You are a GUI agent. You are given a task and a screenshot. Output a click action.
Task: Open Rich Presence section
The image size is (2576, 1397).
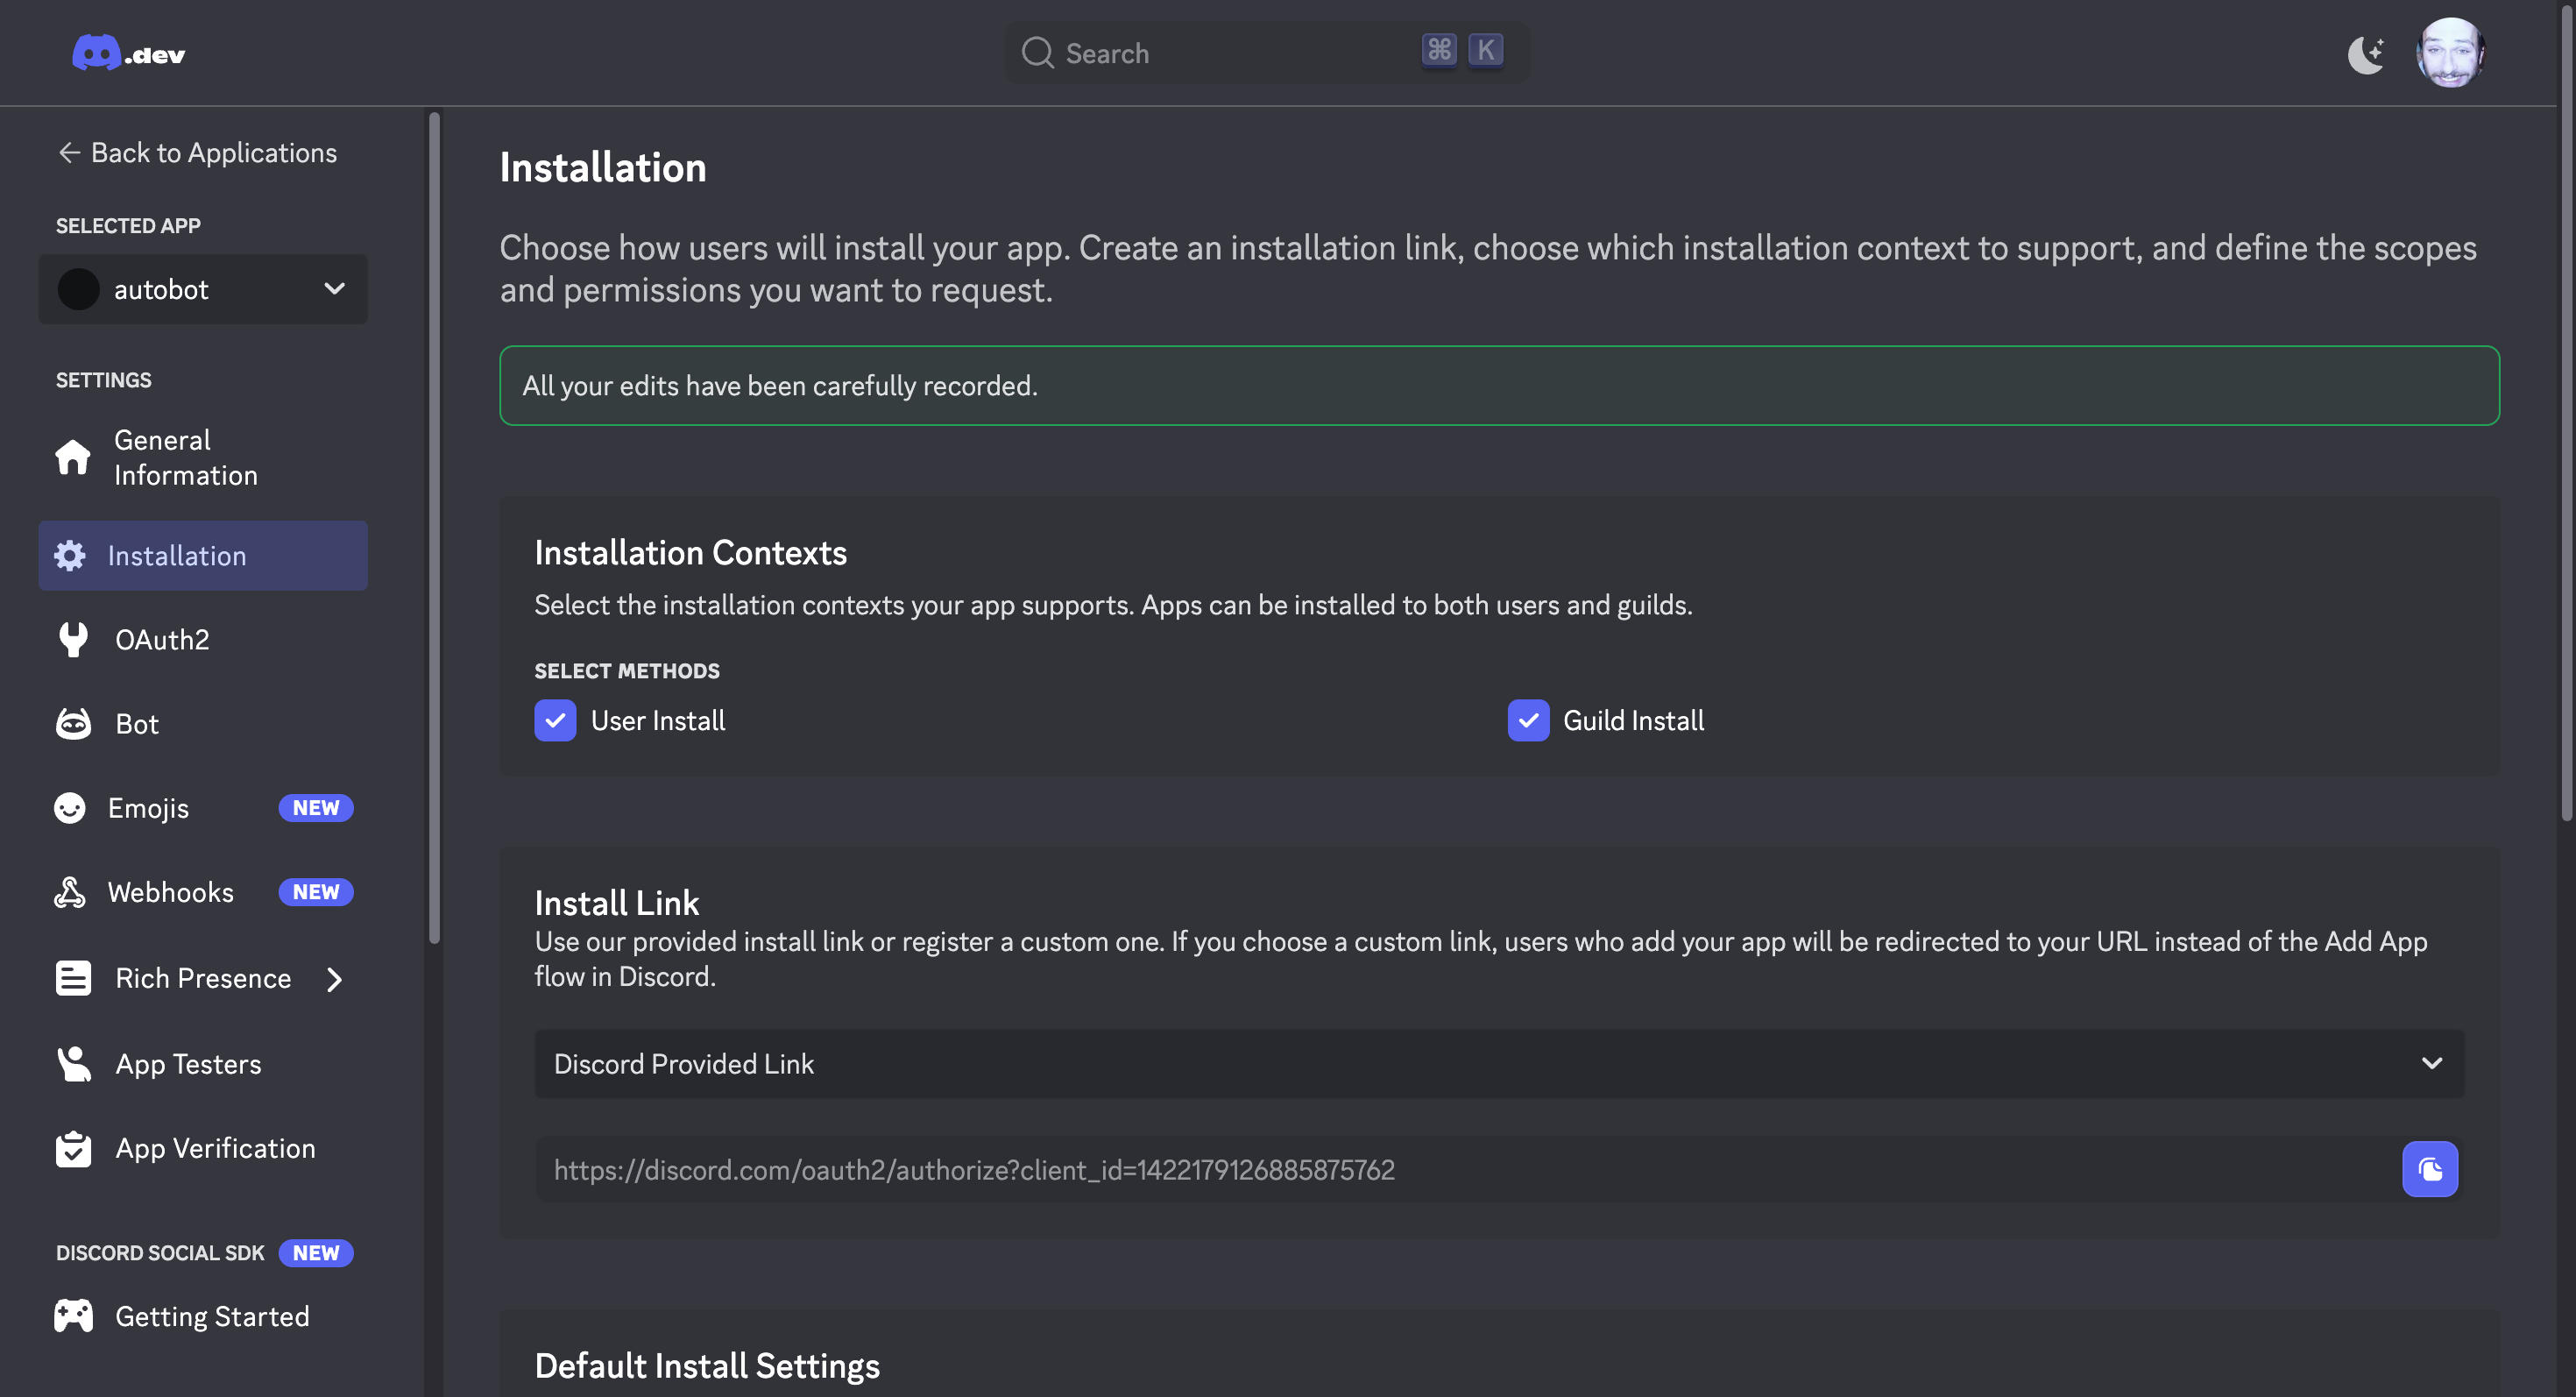click(x=203, y=978)
